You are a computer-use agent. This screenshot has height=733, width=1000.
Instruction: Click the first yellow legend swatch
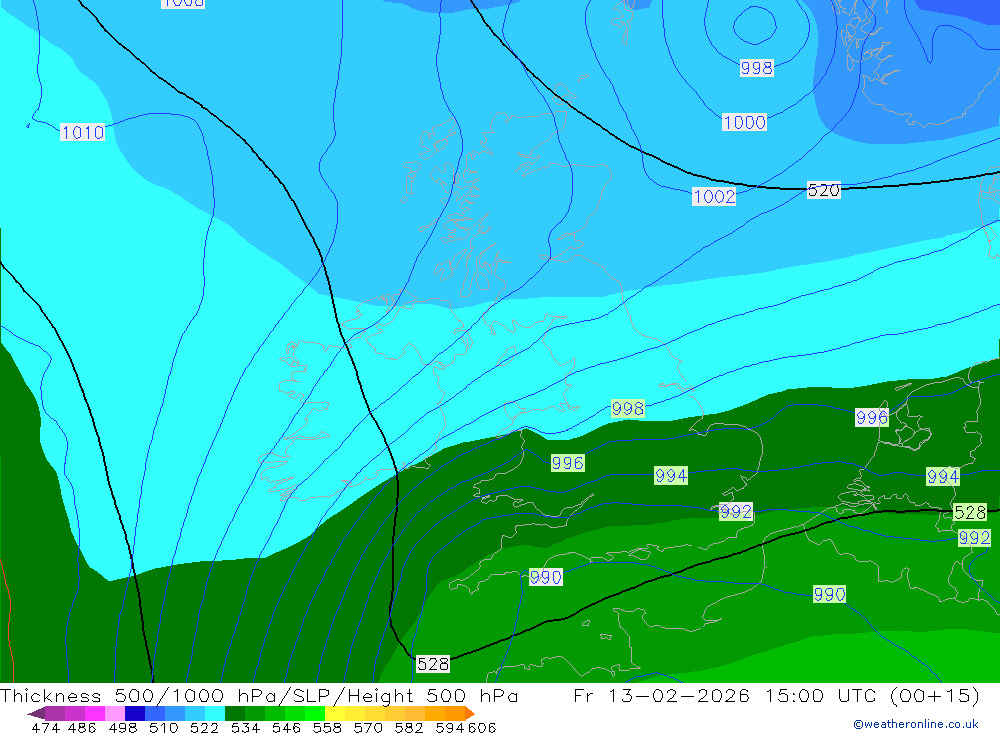tap(335, 713)
